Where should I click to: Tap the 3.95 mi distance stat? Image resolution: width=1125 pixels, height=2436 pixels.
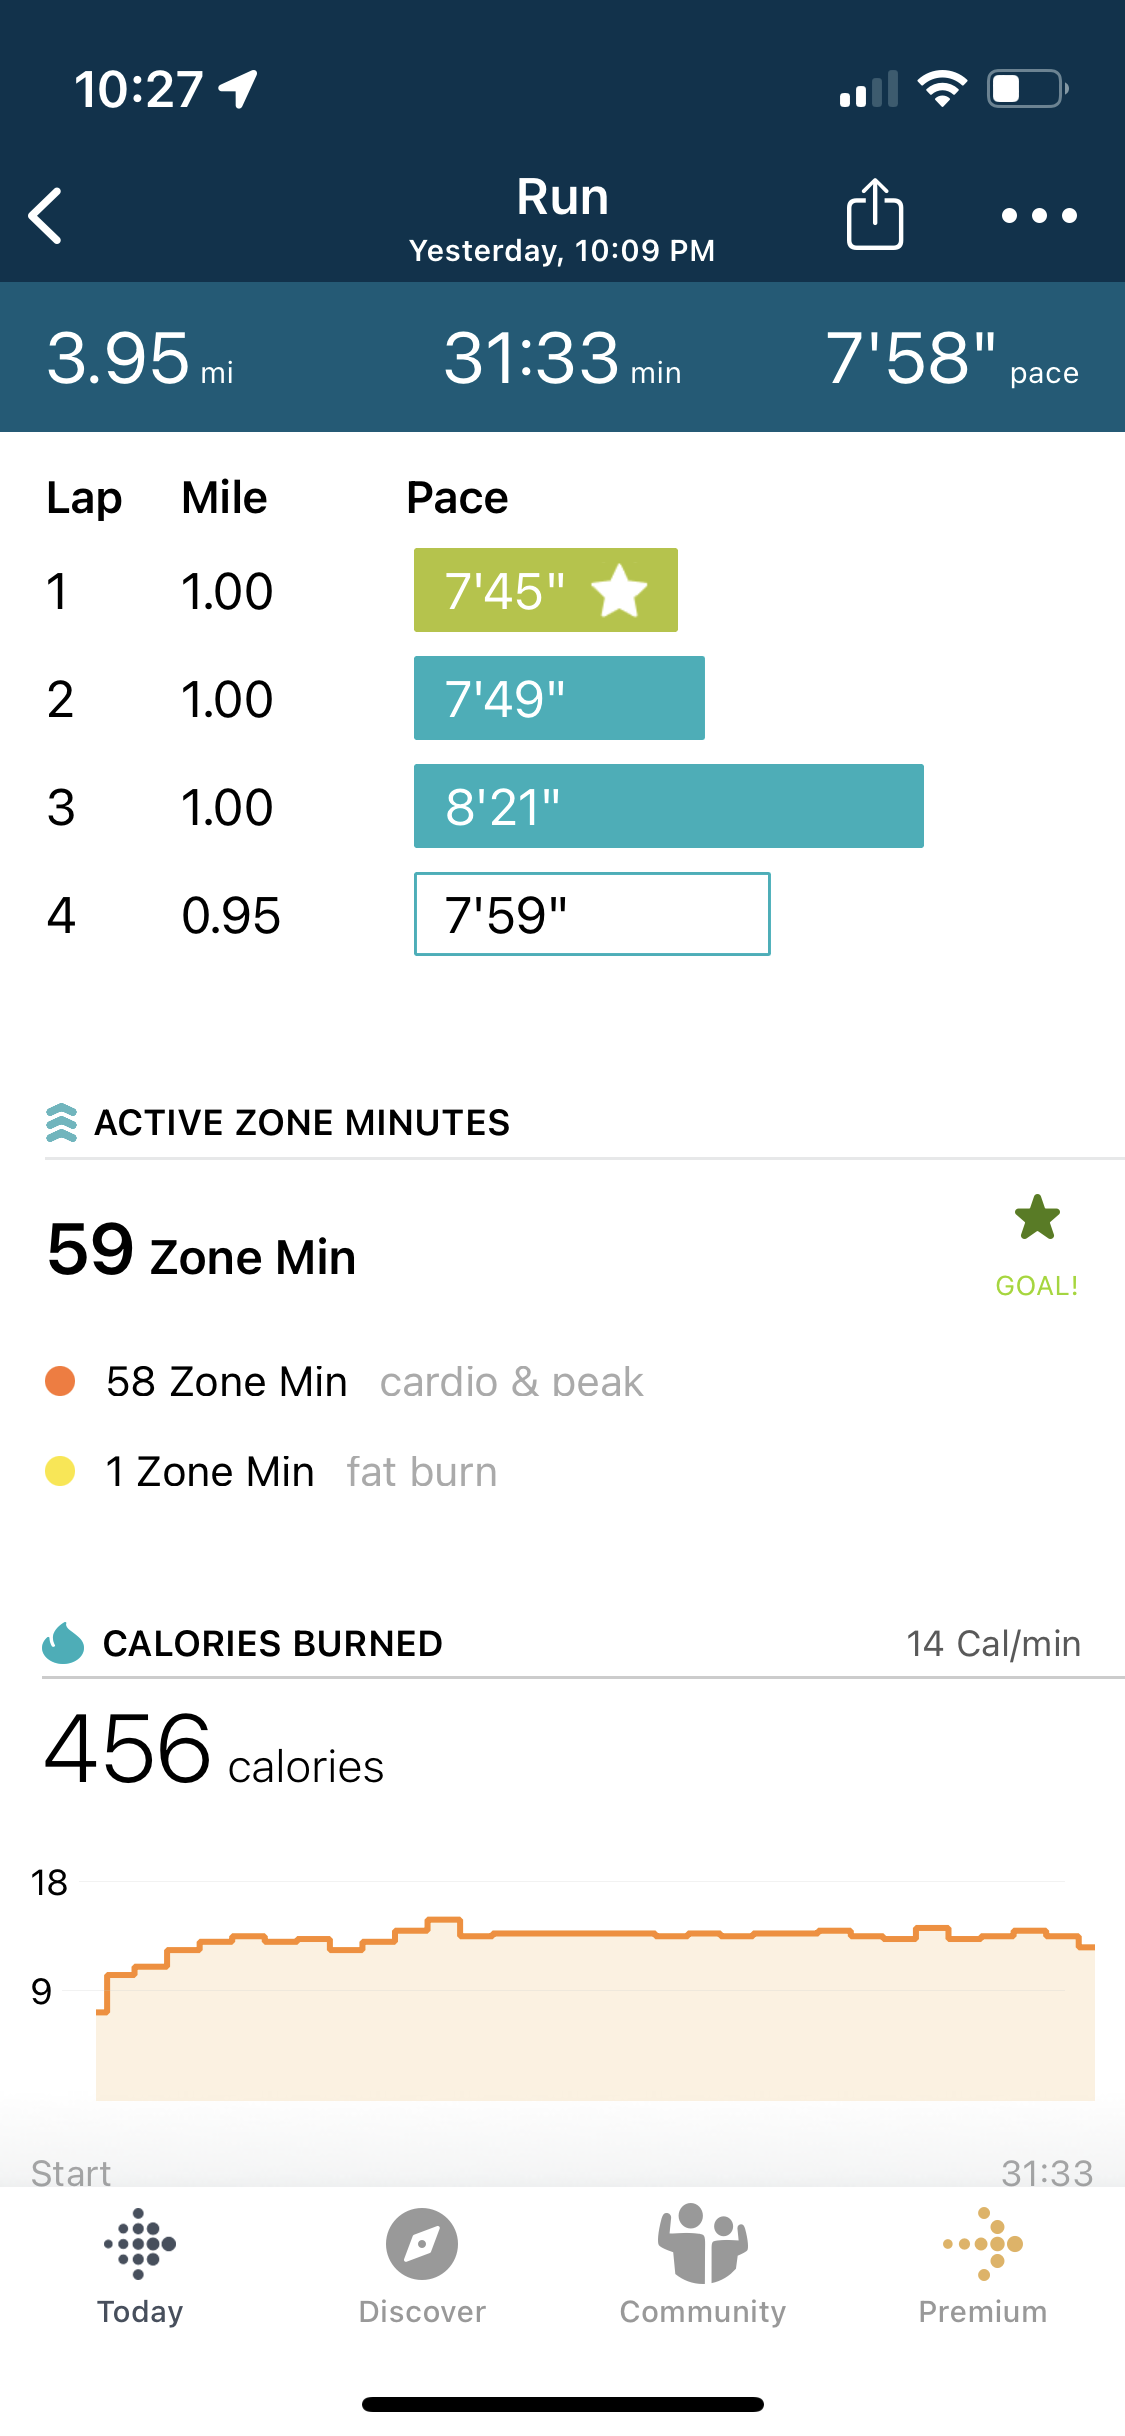click(140, 359)
